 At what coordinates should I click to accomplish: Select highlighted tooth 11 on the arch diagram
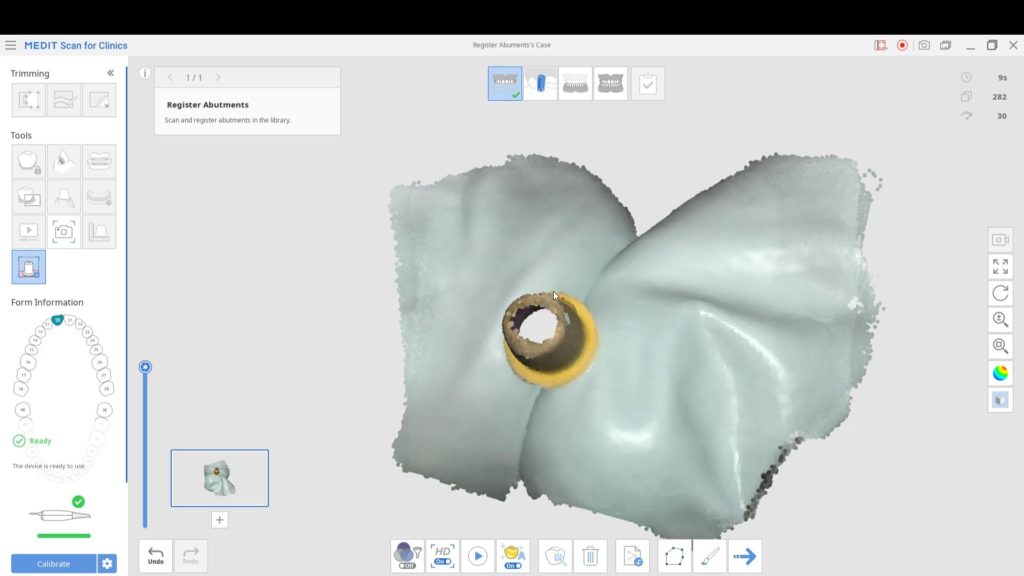click(x=57, y=320)
